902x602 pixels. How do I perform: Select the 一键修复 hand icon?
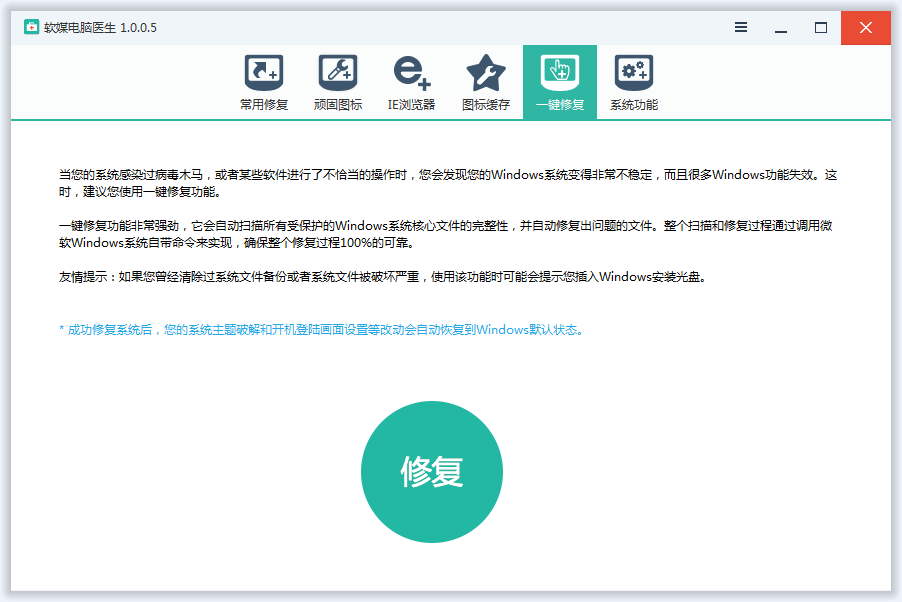pyautogui.click(x=560, y=73)
